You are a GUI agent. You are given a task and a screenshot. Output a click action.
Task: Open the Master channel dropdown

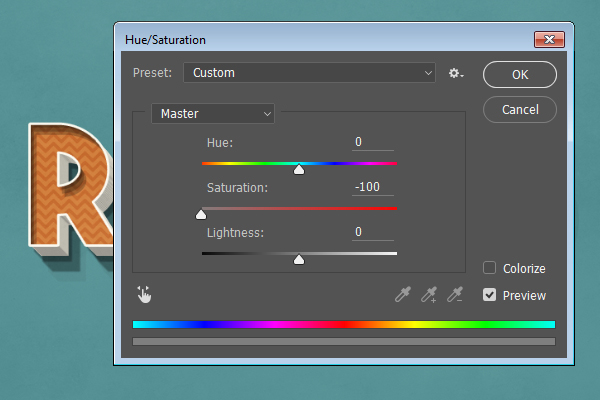(213, 114)
